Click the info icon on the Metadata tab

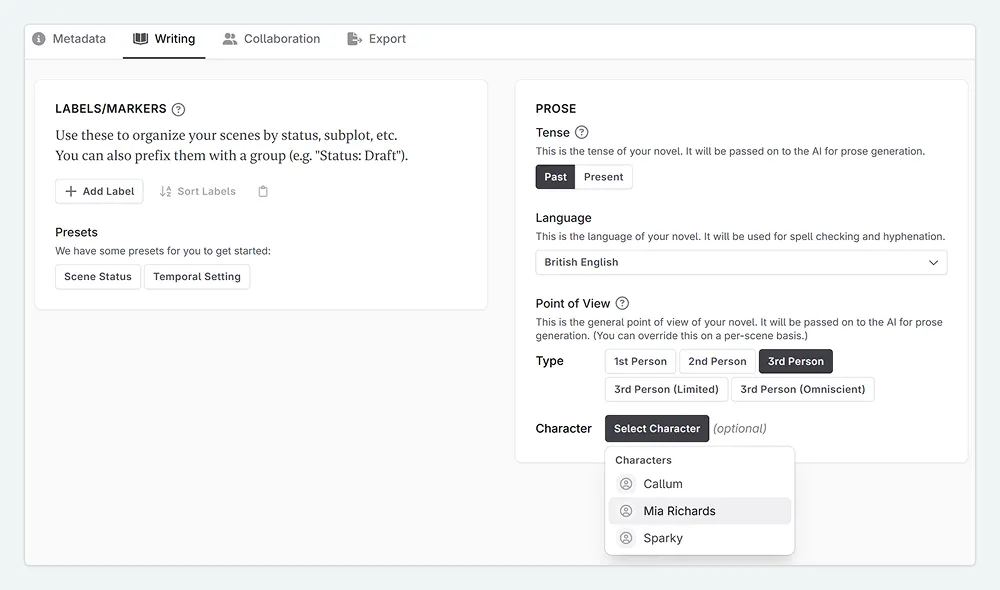coord(38,39)
